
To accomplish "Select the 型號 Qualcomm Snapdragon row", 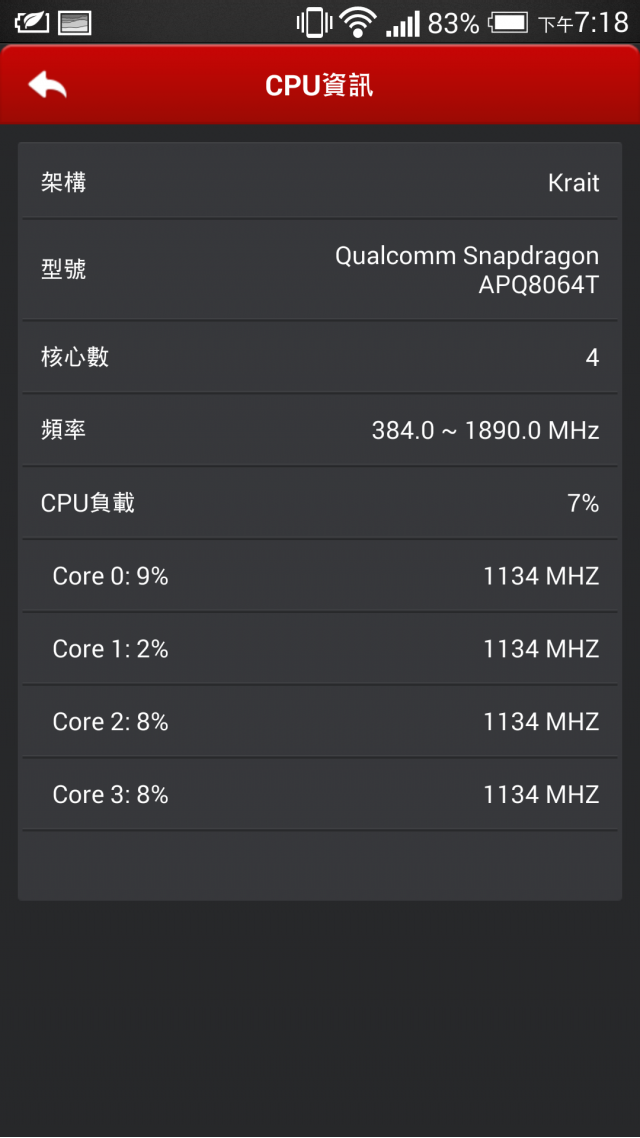I will tap(320, 270).
